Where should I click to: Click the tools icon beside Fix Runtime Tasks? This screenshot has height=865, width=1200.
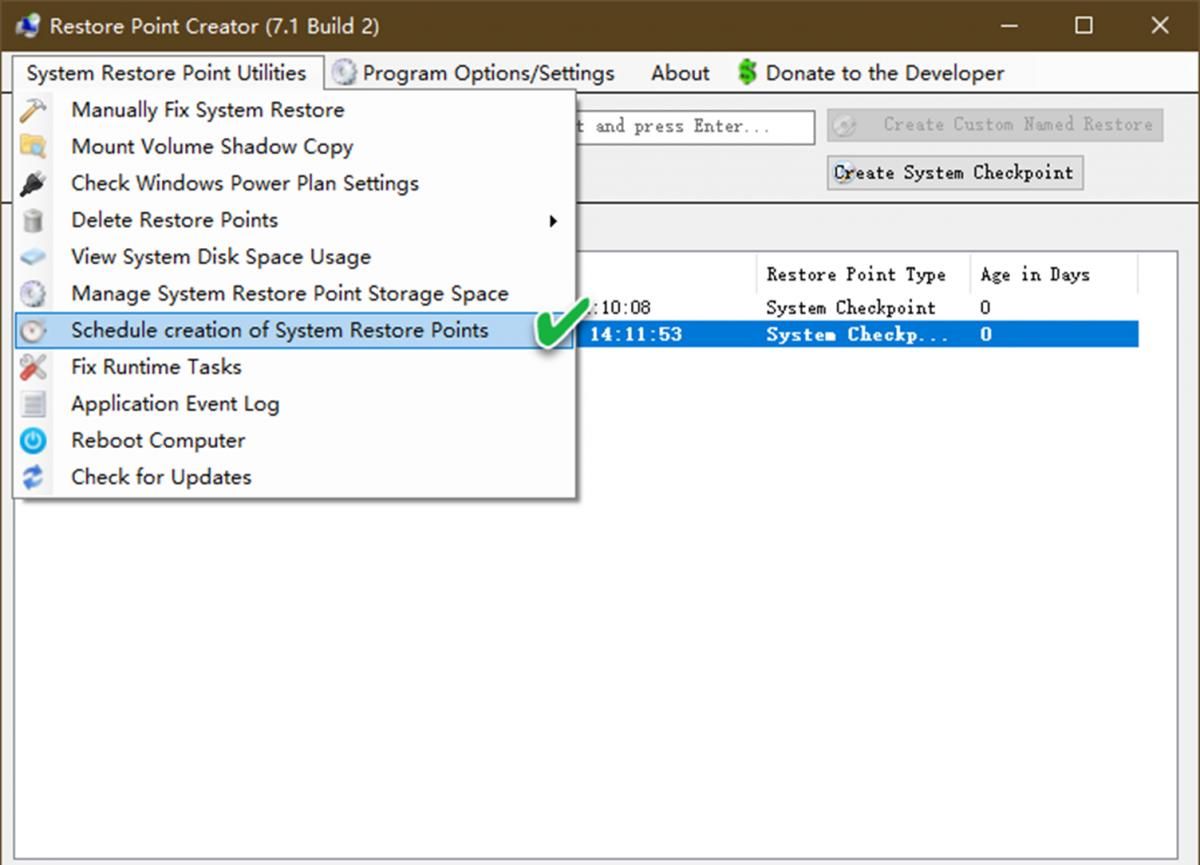[x=33, y=367]
